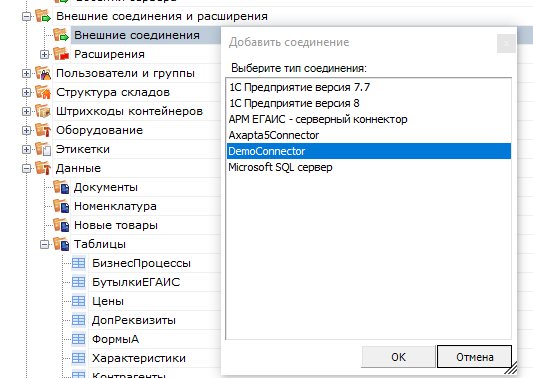Collapse the Внешние соединения и расширения node

click(x=26, y=16)
